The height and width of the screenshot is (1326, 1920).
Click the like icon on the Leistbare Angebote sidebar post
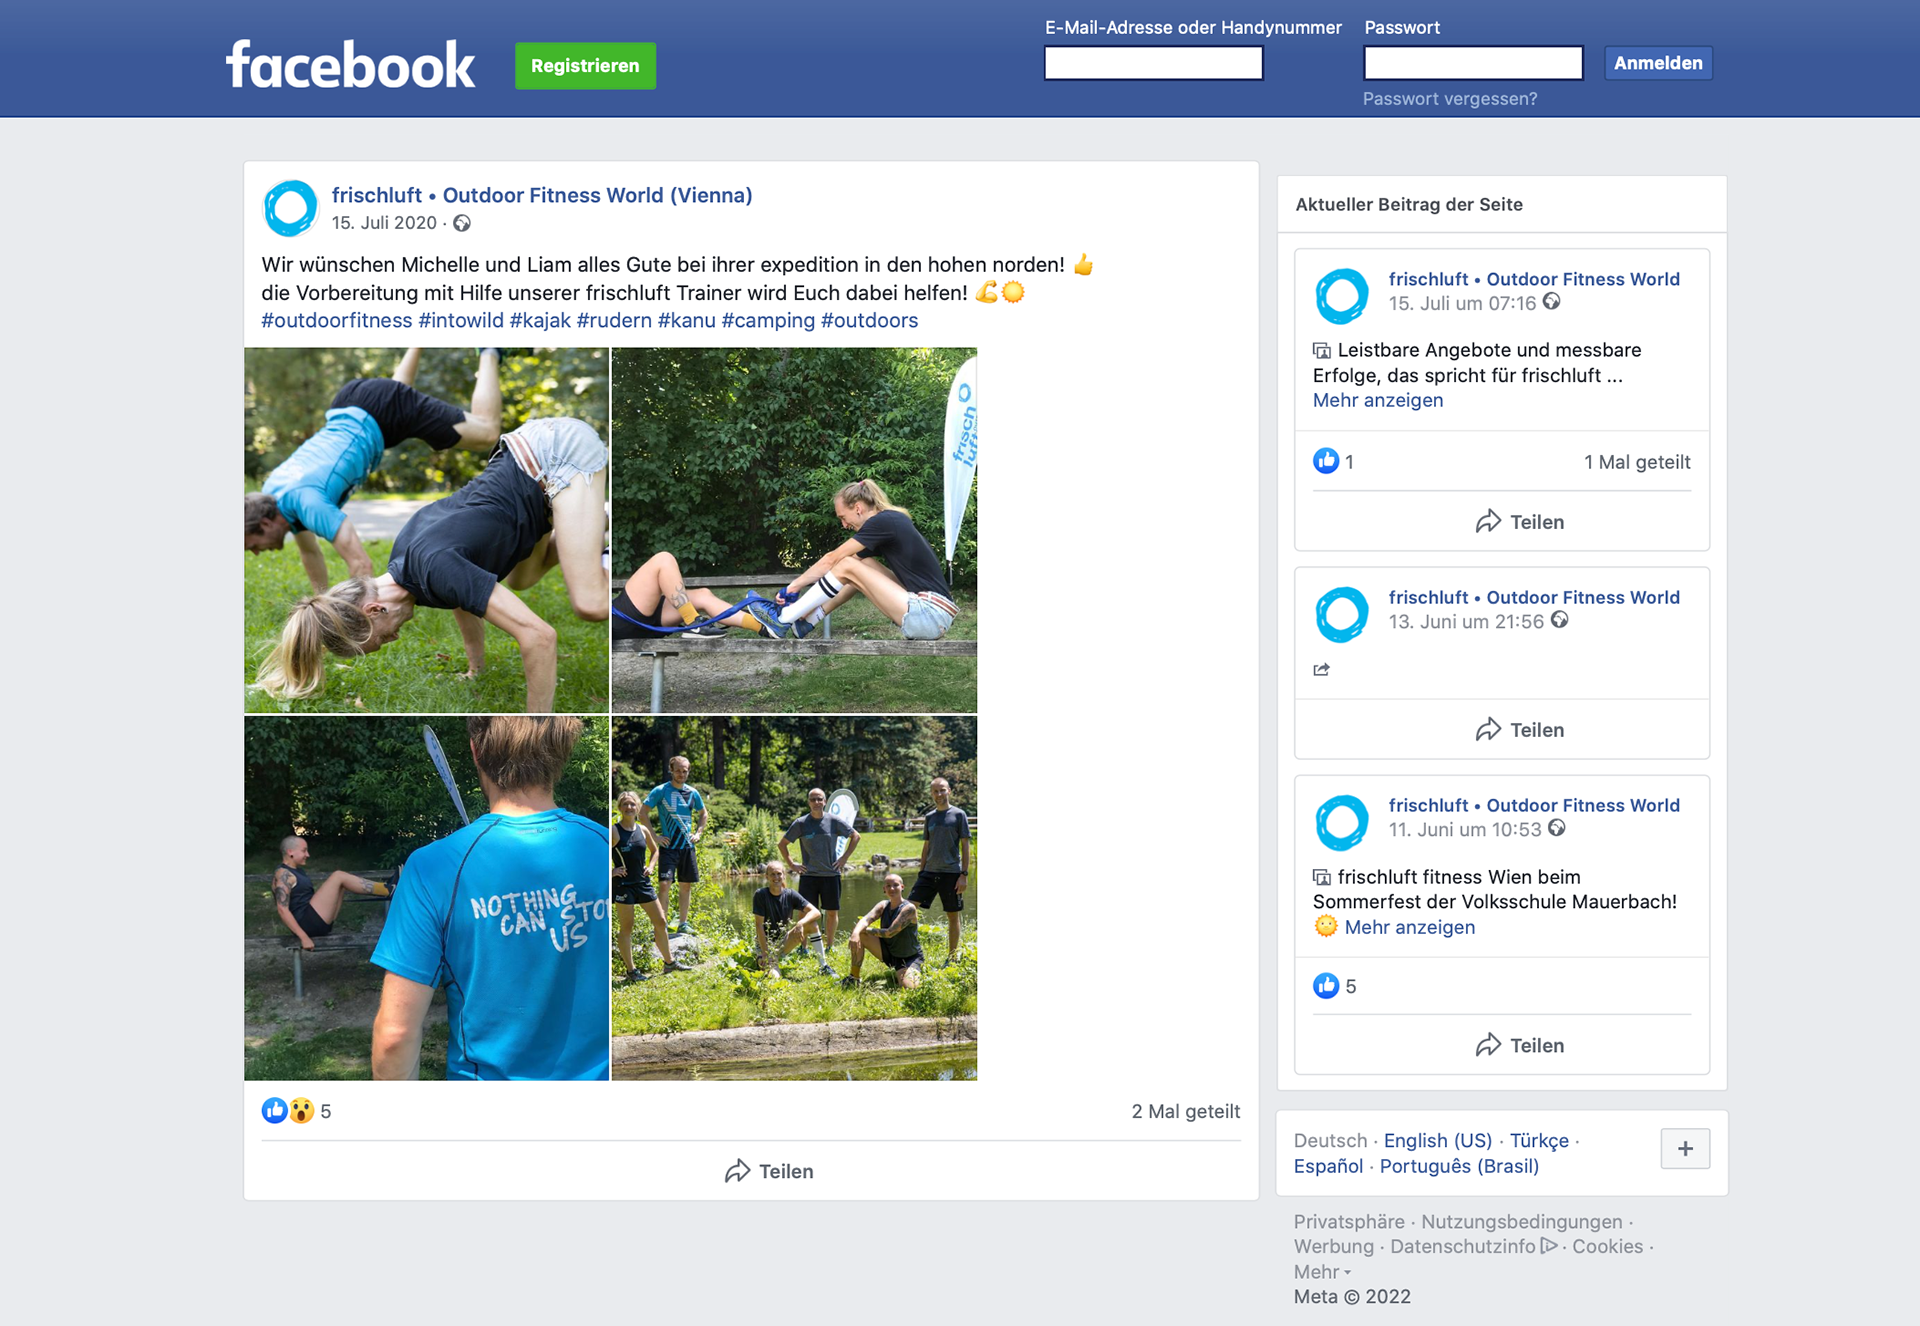click(x=1326, y=461)
